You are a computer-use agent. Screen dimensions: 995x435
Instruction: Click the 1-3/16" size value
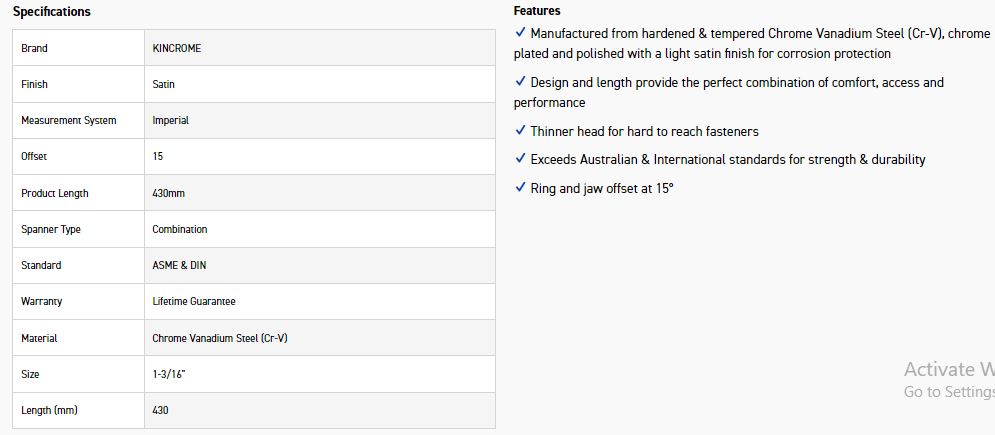pyautogui.click(x=170, y=374)
